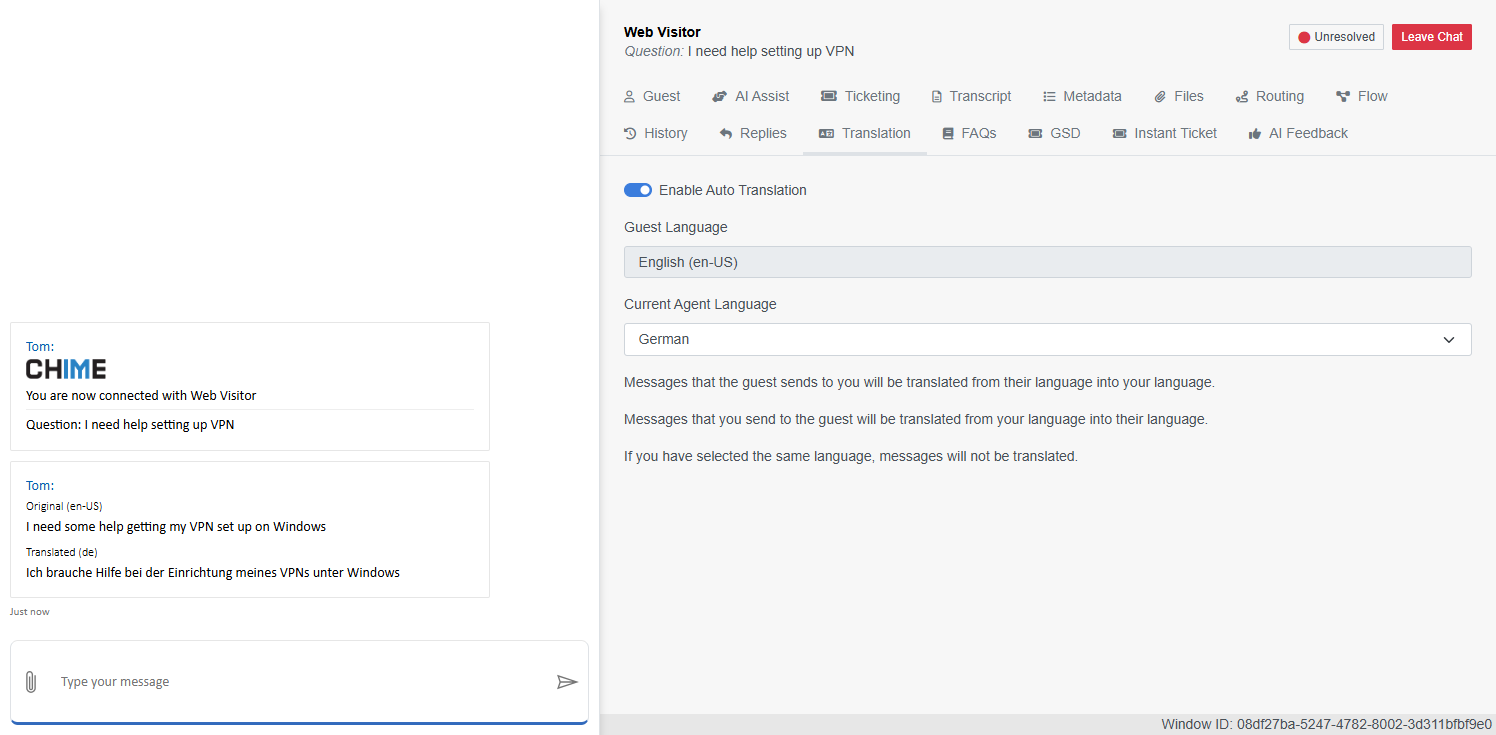Click the Instant Ticket icon
This screenshot has height=735, width=1496.
(1119, 134)
